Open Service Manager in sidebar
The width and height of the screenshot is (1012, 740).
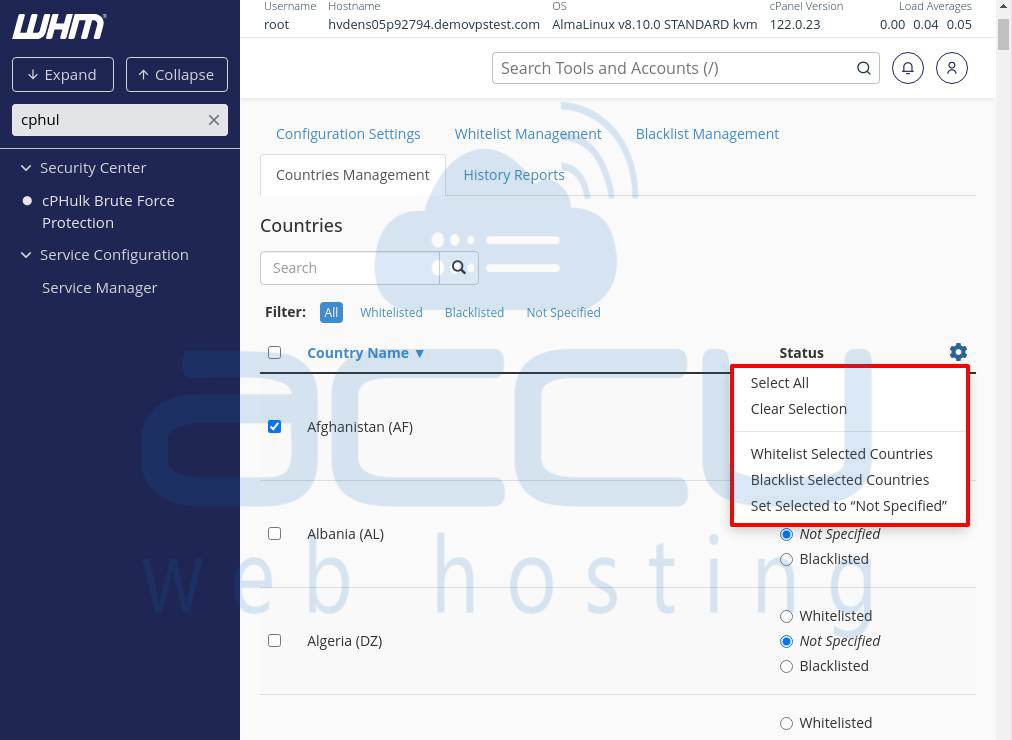pos(99,288)
